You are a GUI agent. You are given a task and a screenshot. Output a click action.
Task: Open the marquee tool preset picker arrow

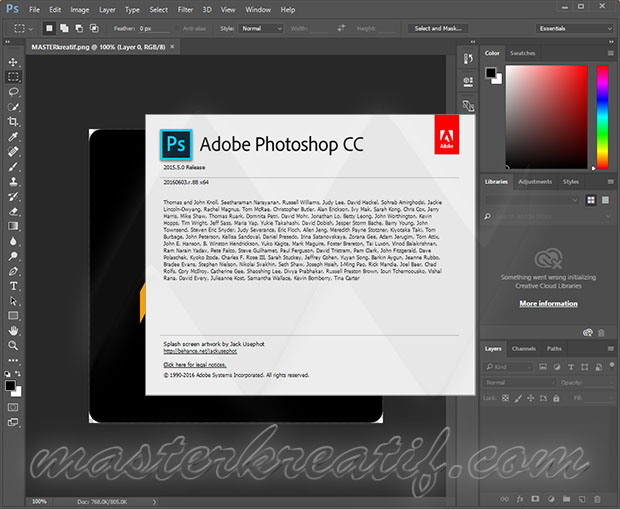point(30,28)
